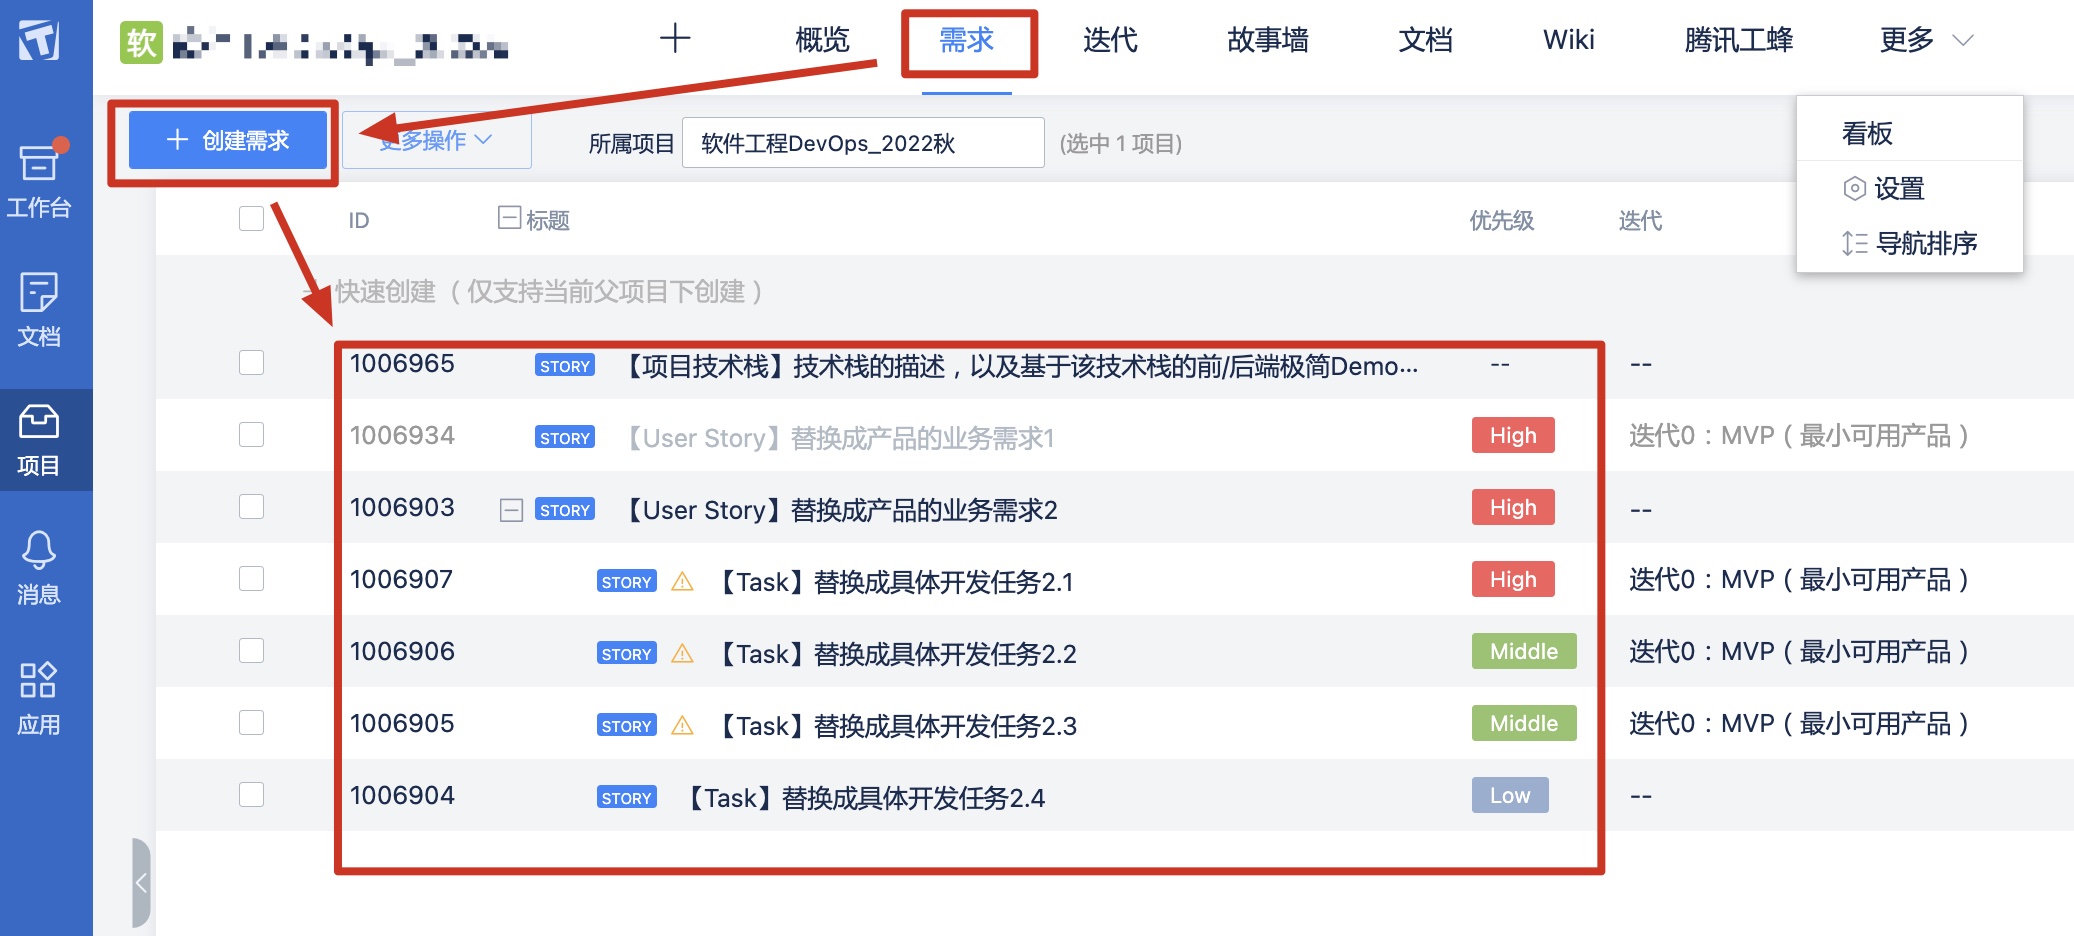Image resolution: width=2074 pixels, height=936 pixels.
Task: Open the 文档 top tab
Action: tap(1425, 40)
